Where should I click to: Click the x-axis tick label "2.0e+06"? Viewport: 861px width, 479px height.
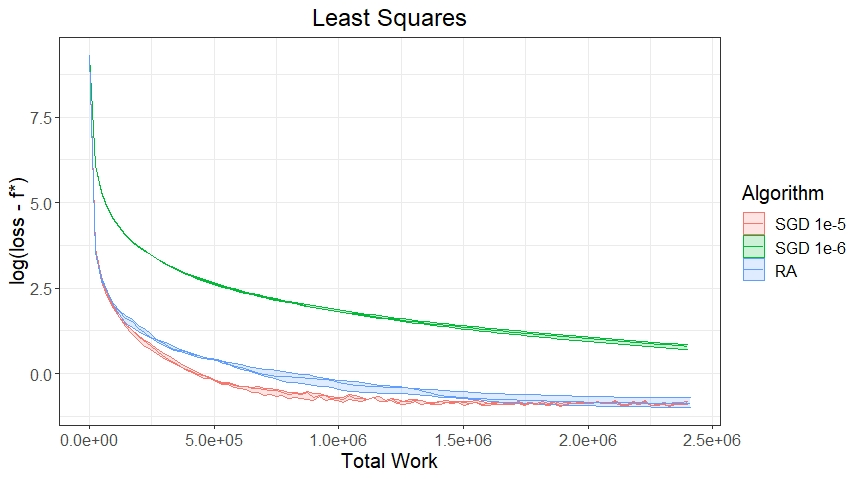(x=588, y=440)
